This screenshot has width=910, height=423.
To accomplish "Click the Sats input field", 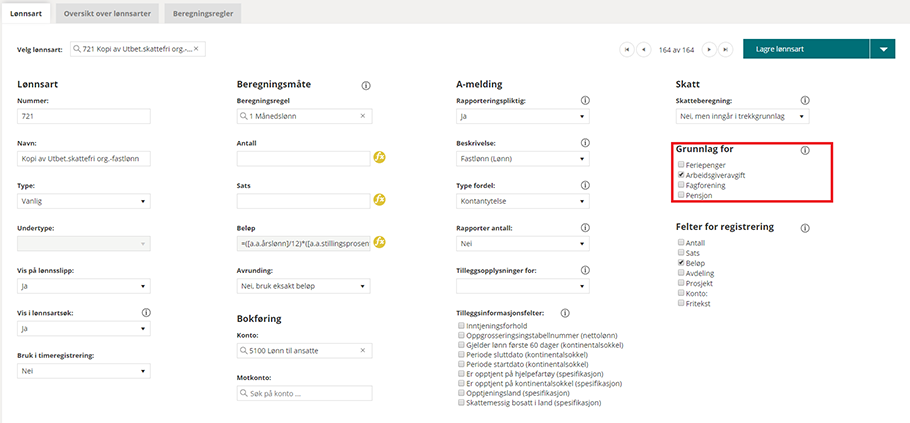I will [304, 201].
